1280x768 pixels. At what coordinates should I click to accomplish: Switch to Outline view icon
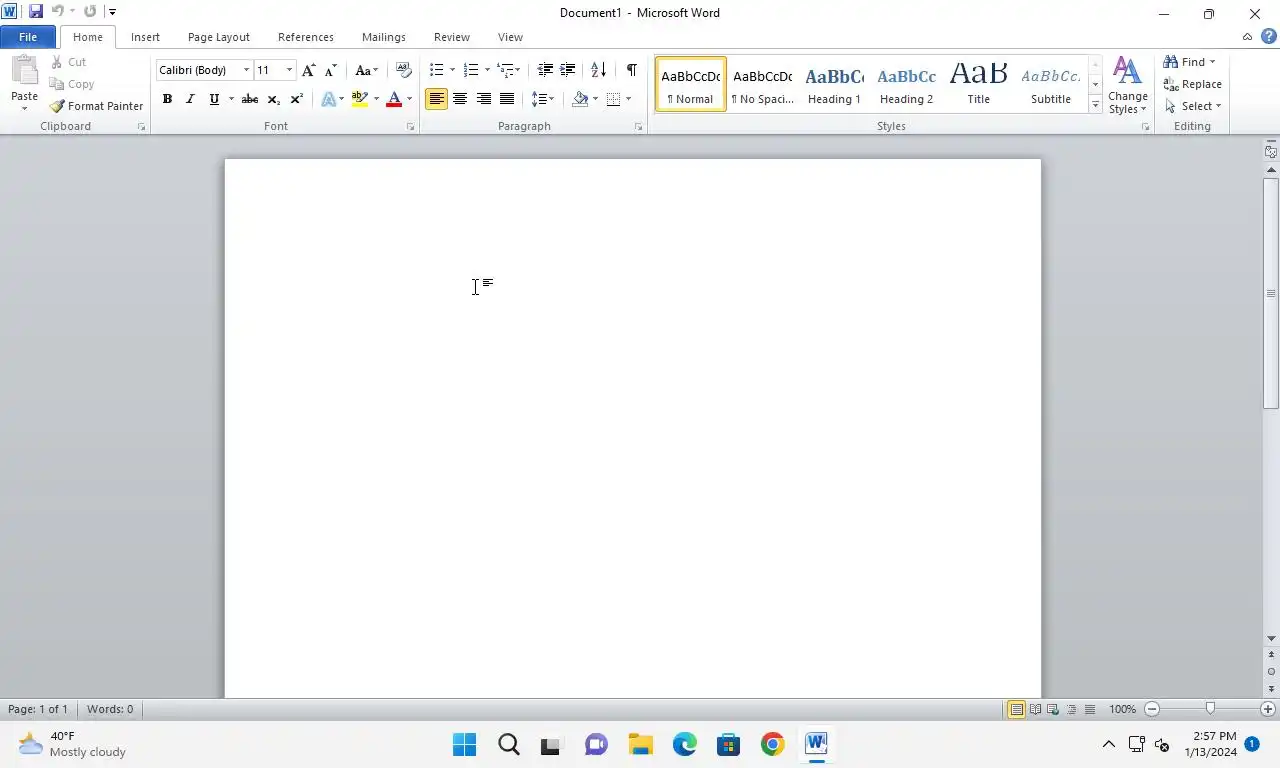(1071, 709)
